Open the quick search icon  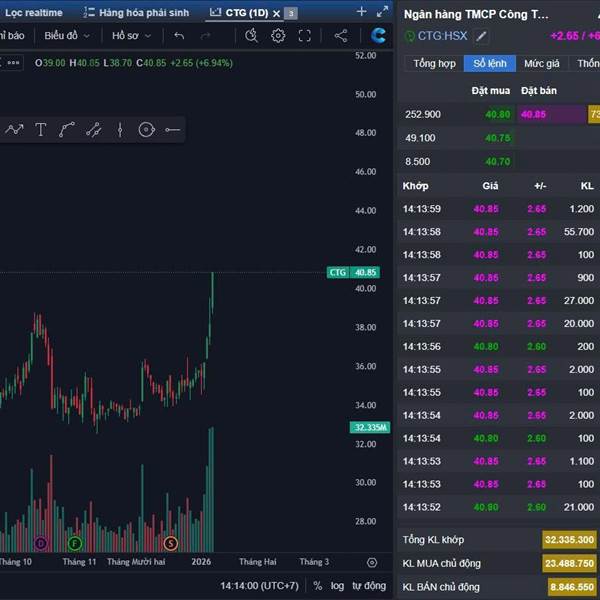(x=251, y=36)
